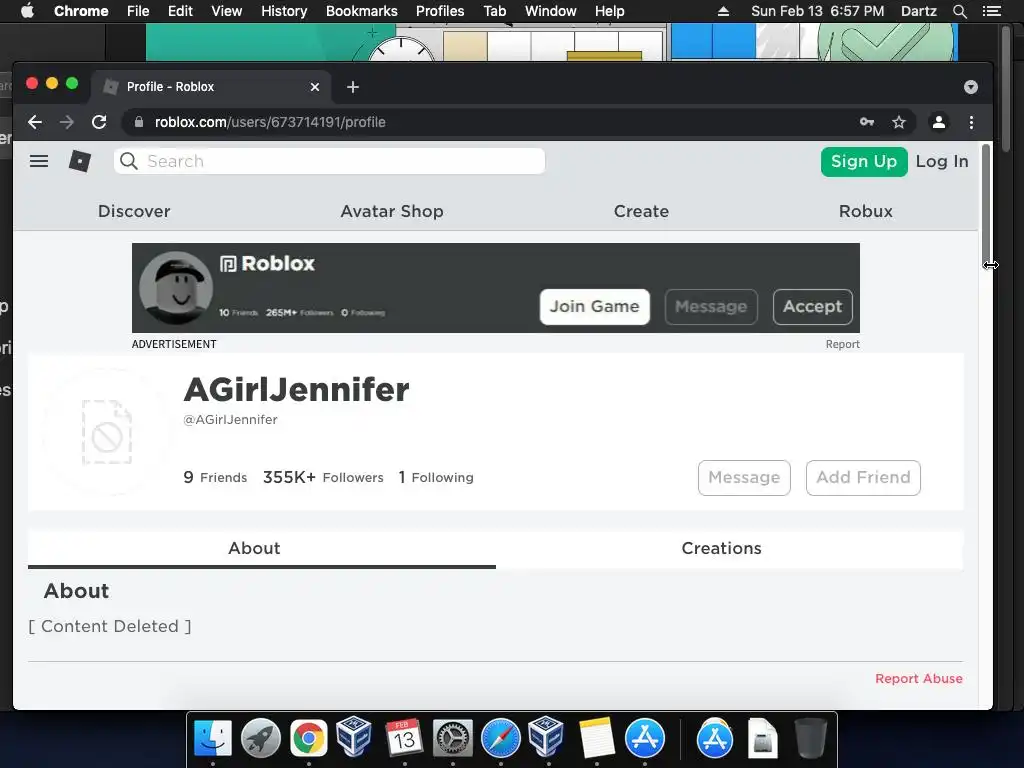Open the Robux page link
This screenshot has width=1024, height=768.
[865, 211]
